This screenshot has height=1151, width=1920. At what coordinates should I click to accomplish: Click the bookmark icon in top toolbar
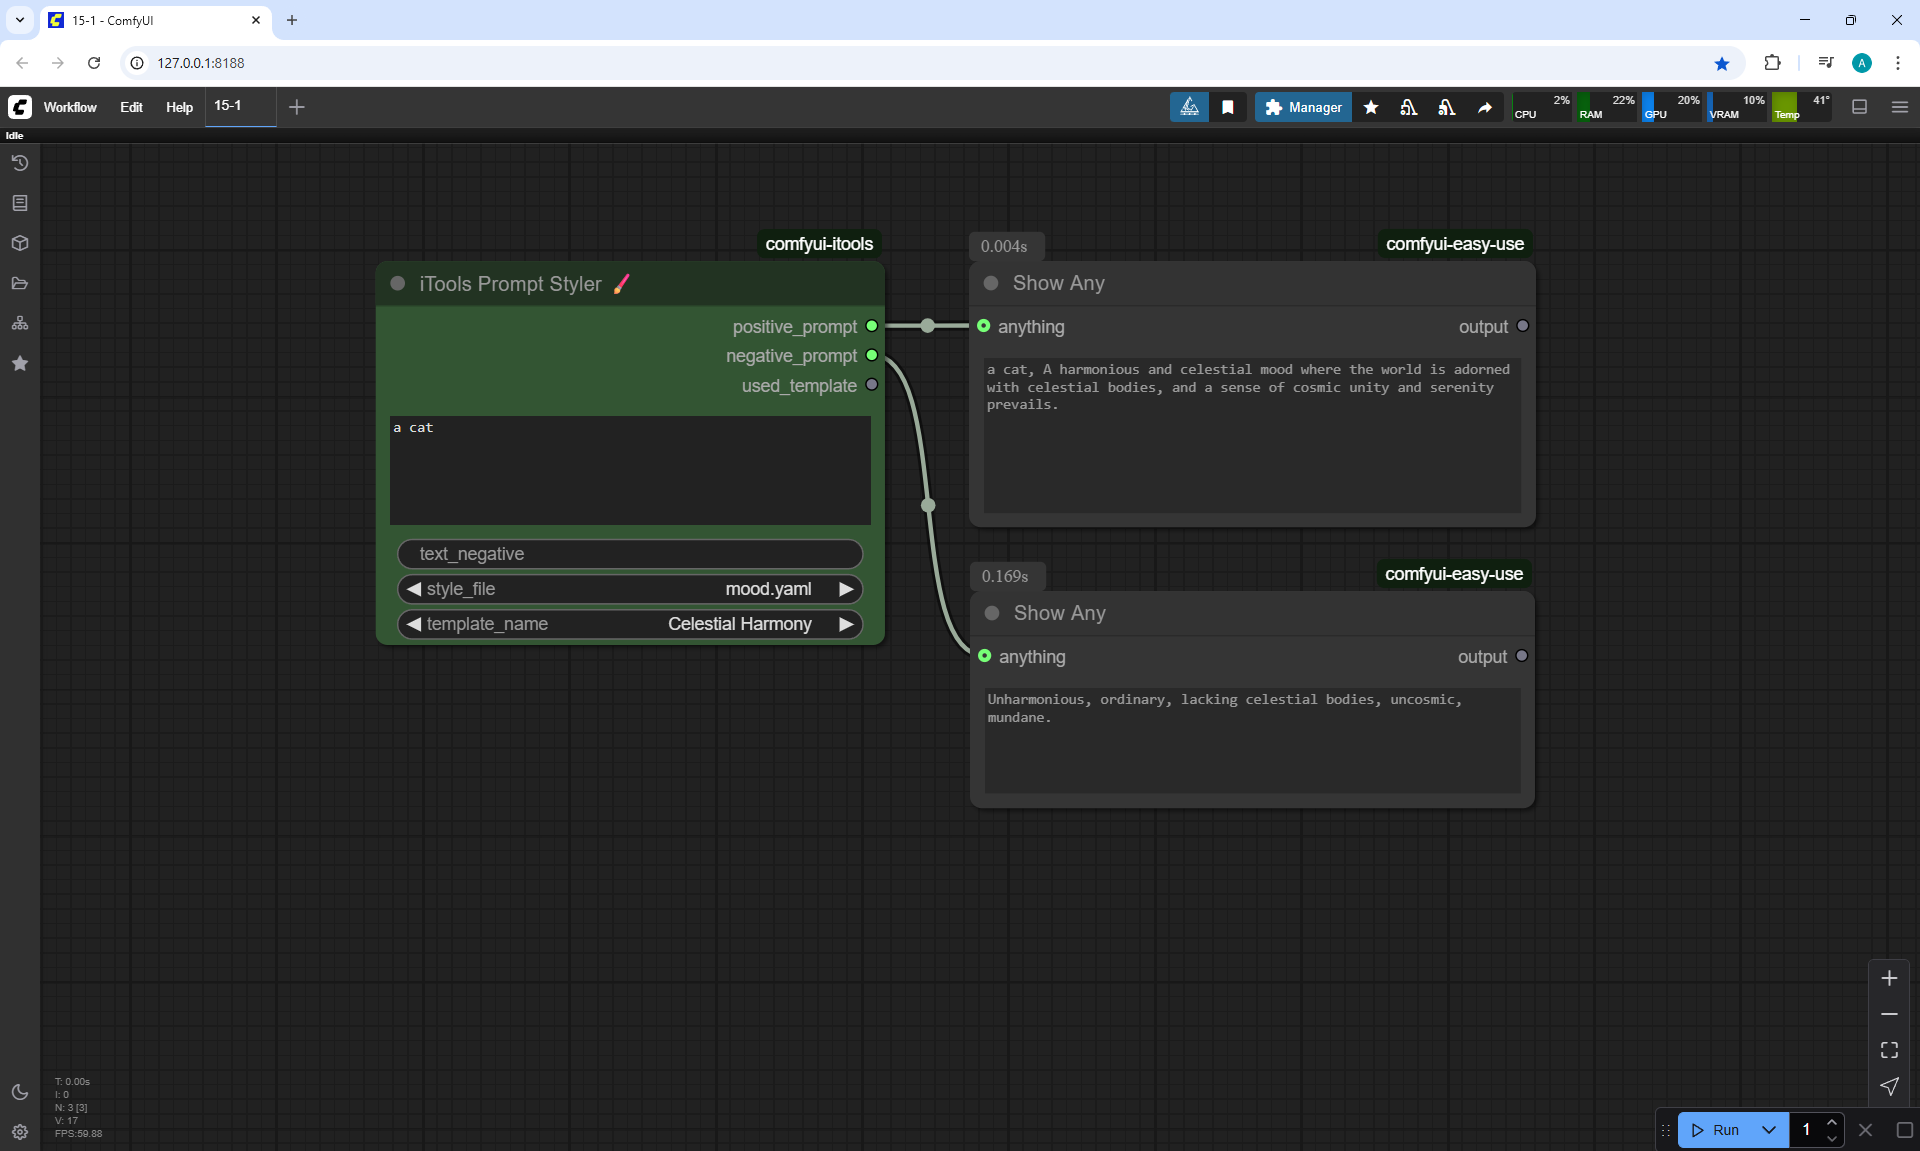coord(1228,107)
